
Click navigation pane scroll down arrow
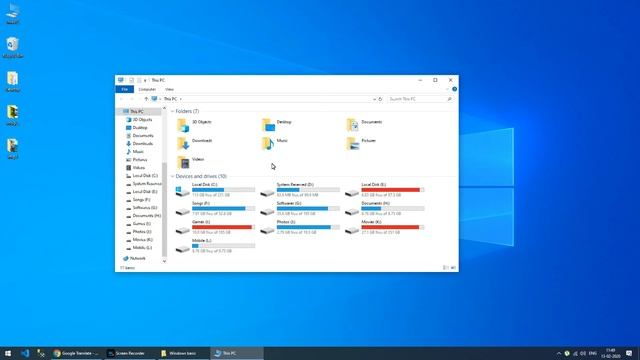click(164, 261)
